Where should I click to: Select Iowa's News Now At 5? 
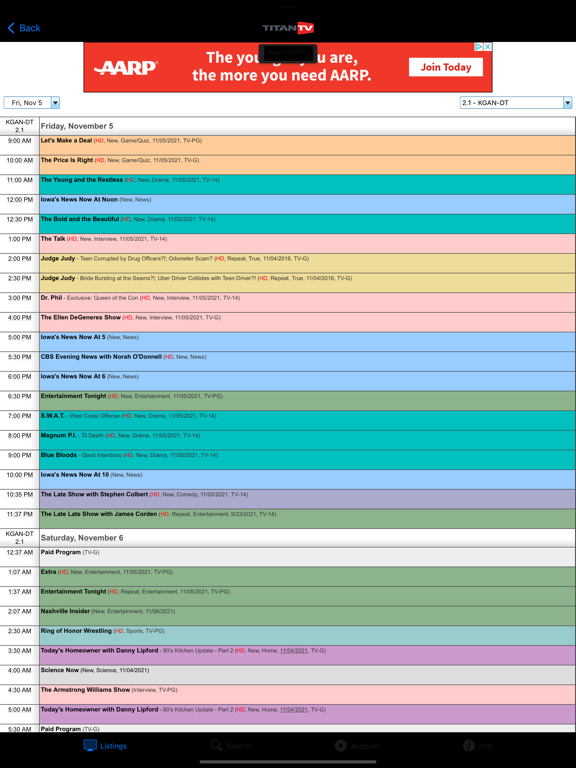[307, 342]
